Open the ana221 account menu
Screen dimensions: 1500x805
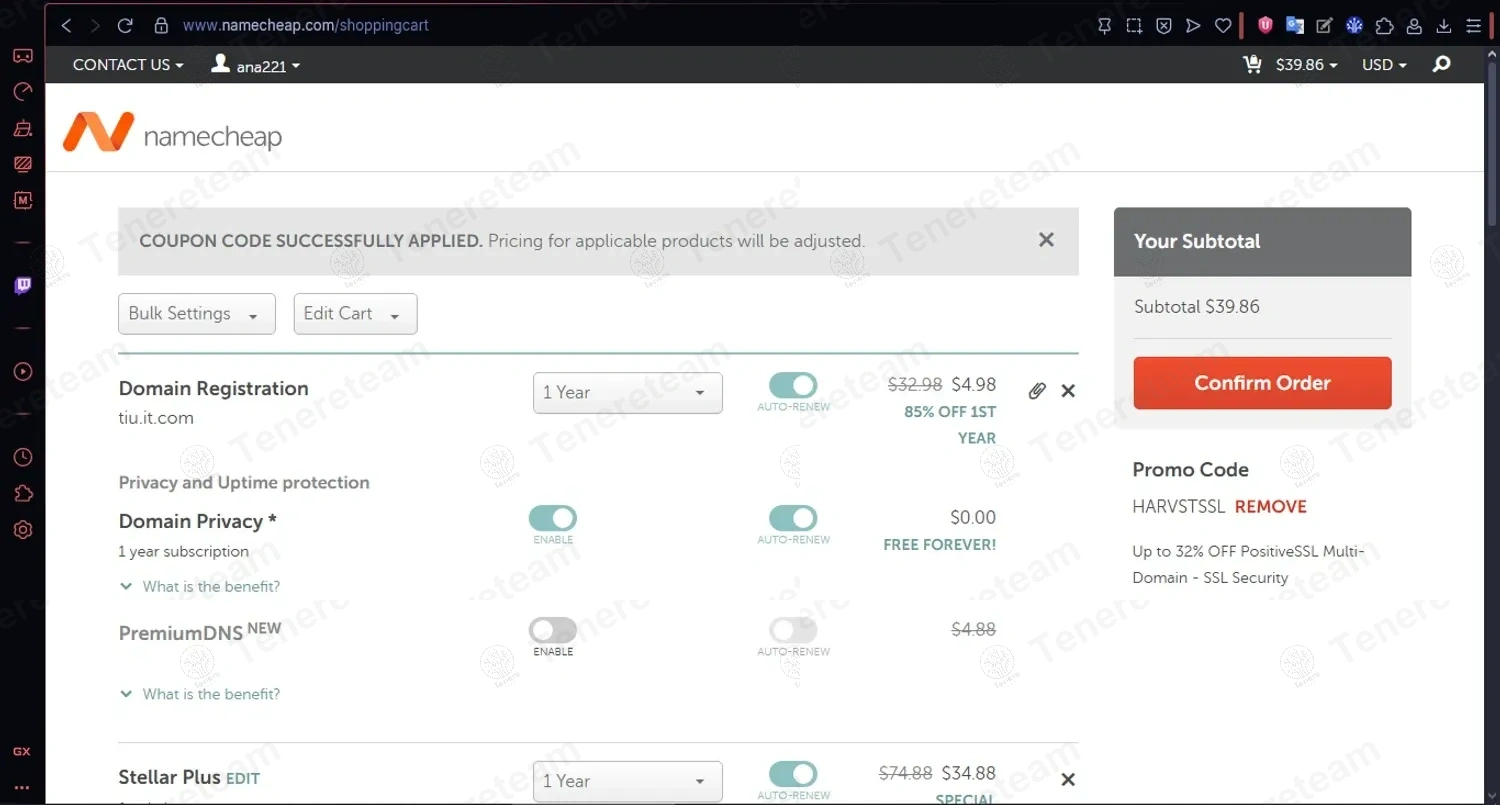[256, 66]
